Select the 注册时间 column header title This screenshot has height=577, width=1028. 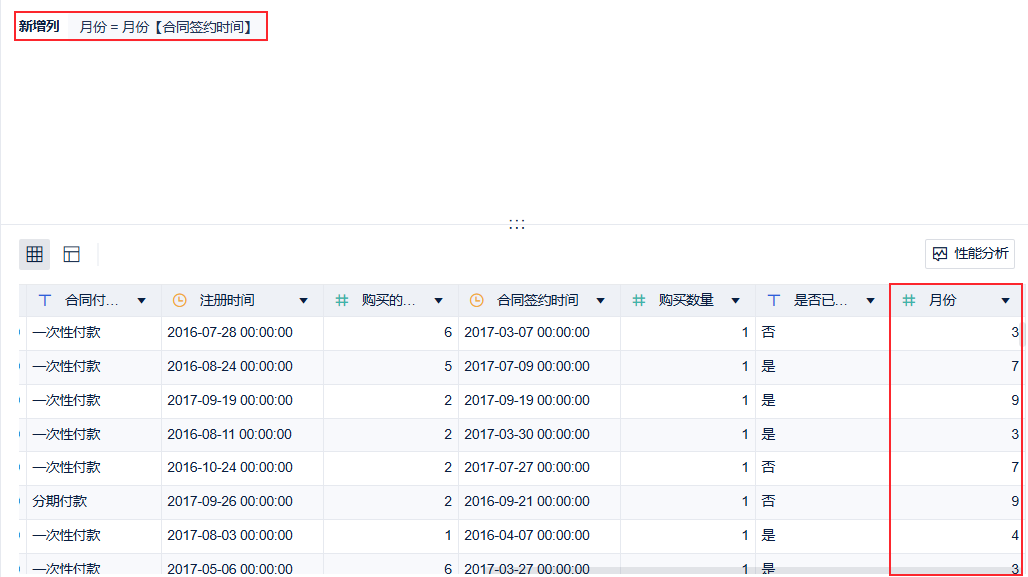click(227, 300)
